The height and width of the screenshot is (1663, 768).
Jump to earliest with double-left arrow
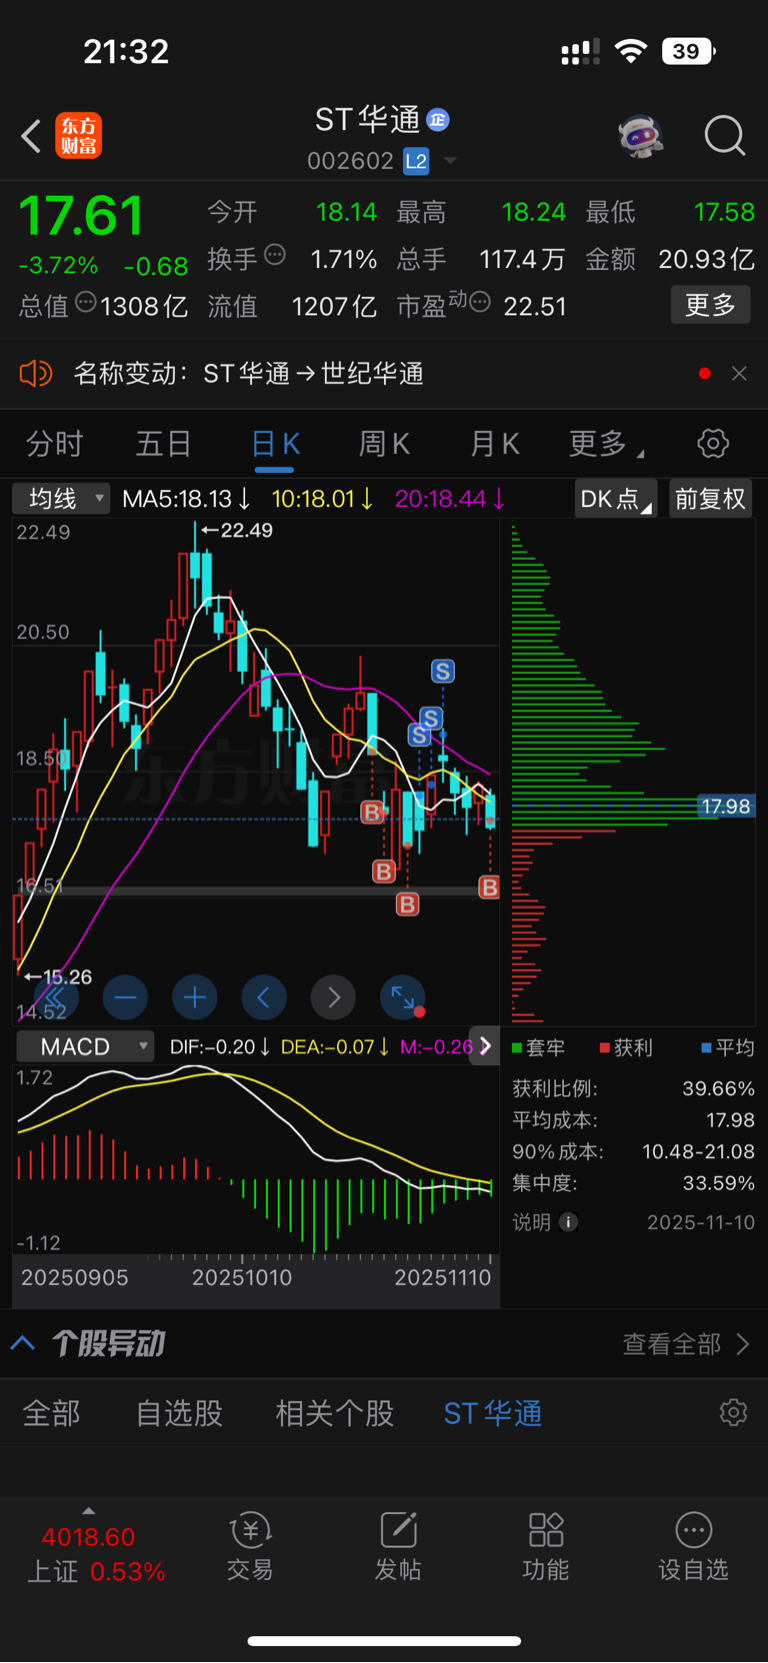56,997
